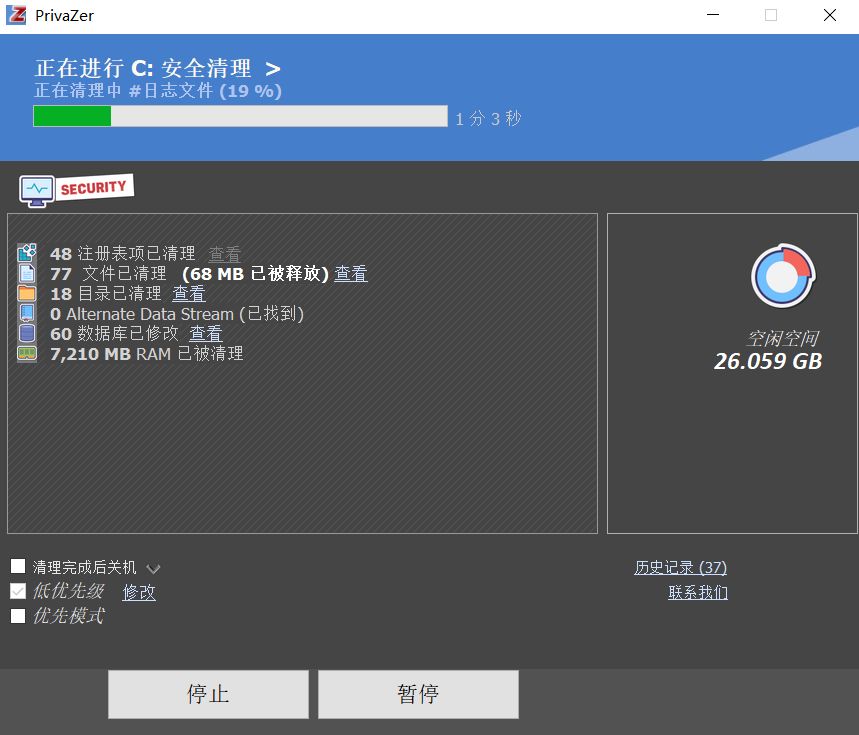Click the 修改 link beside 低优先级
Screen dimensions: 859x735
click(139, 592)
